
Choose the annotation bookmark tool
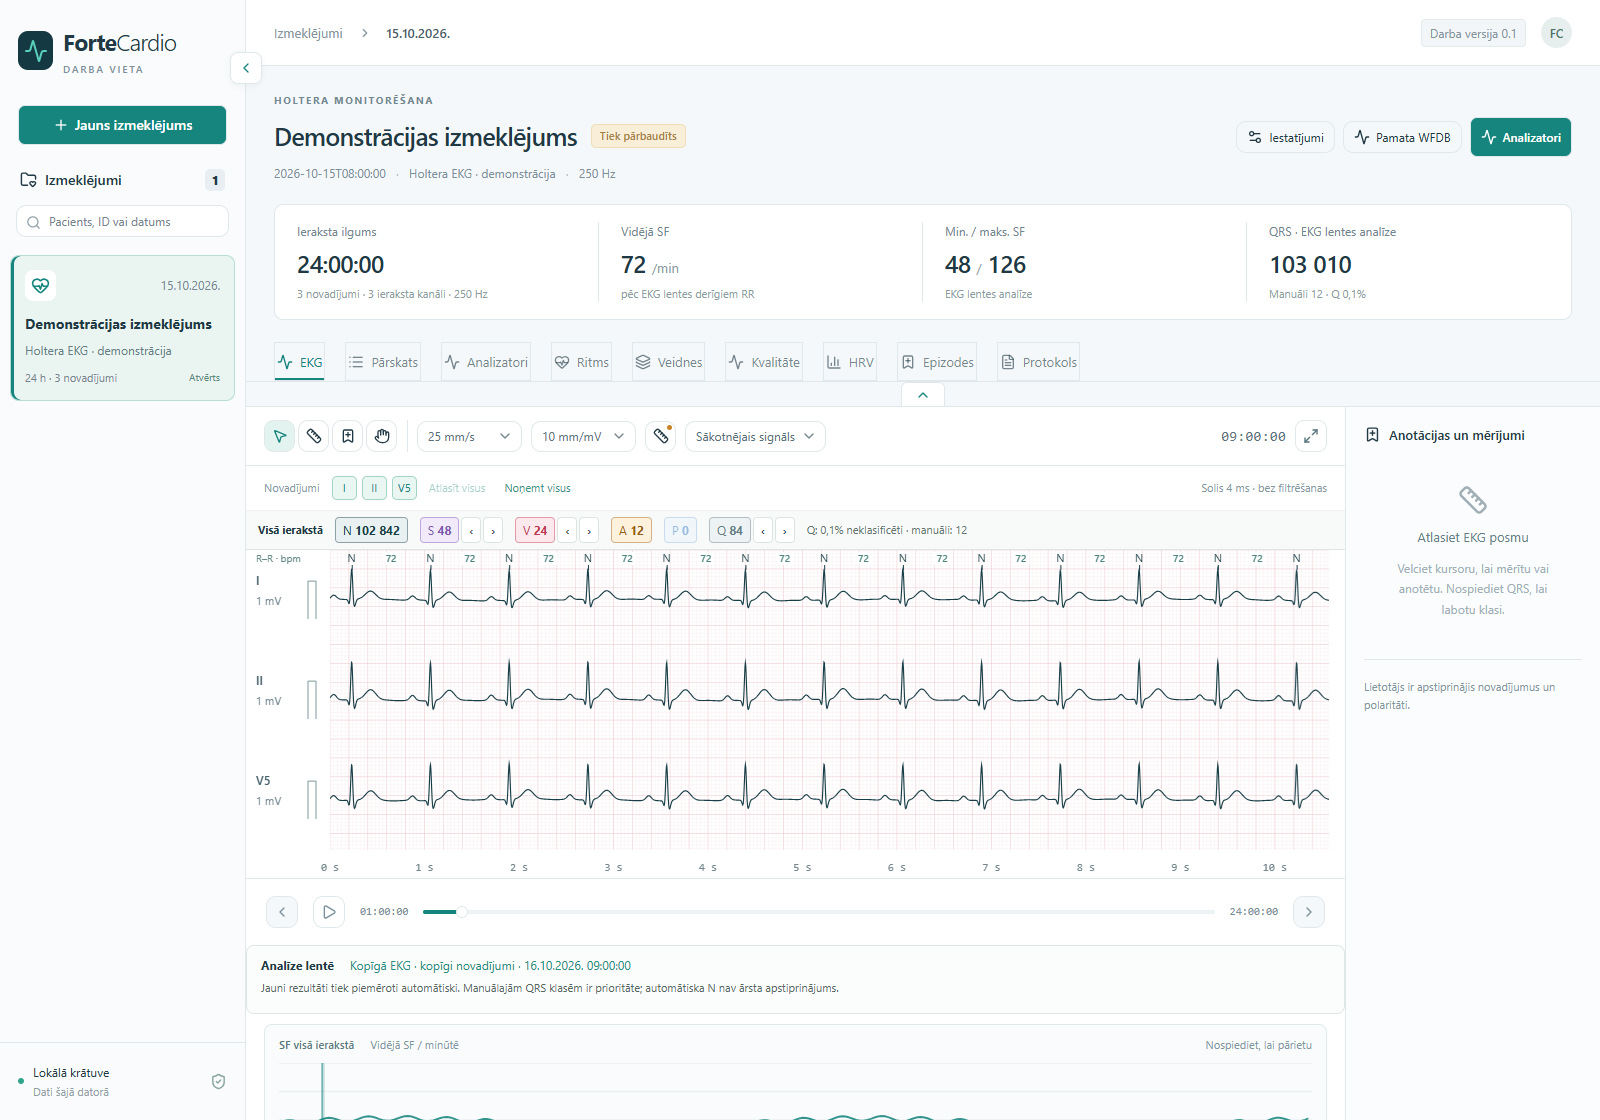point(348,436)
